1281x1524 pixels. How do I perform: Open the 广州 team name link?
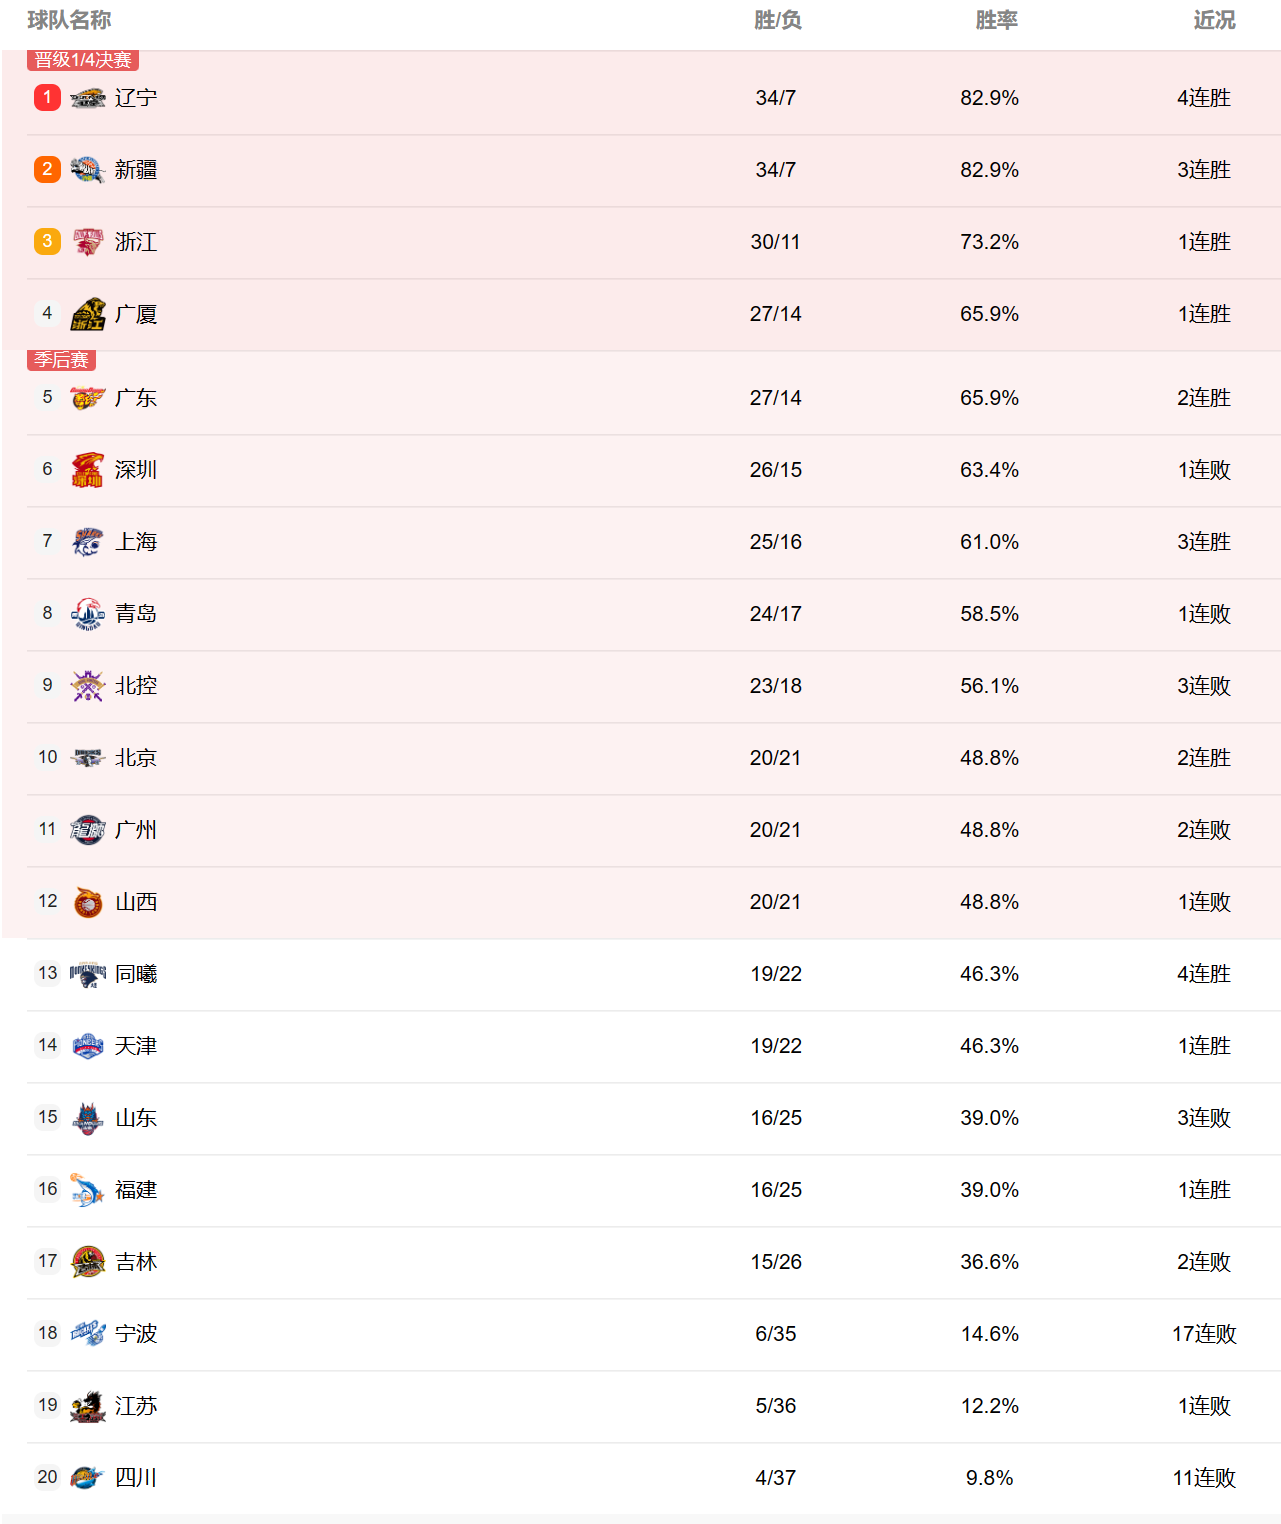136,830
